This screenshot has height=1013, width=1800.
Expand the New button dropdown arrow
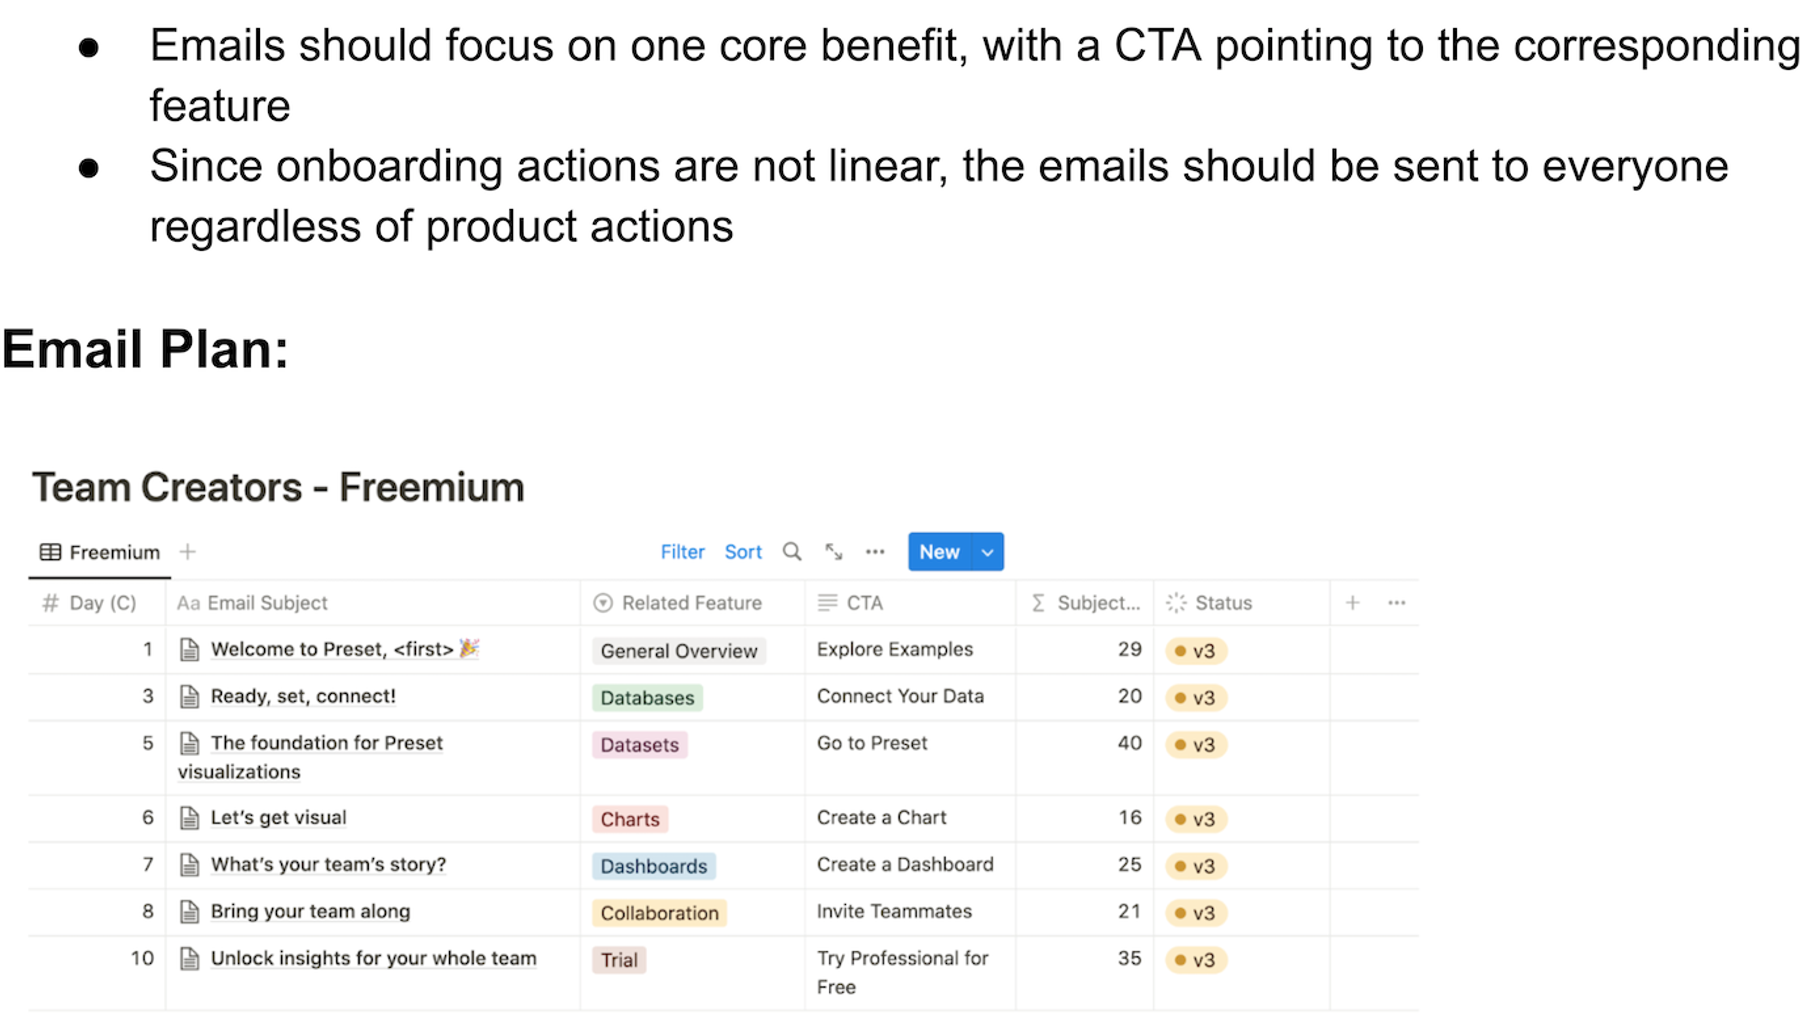[988, 552]
